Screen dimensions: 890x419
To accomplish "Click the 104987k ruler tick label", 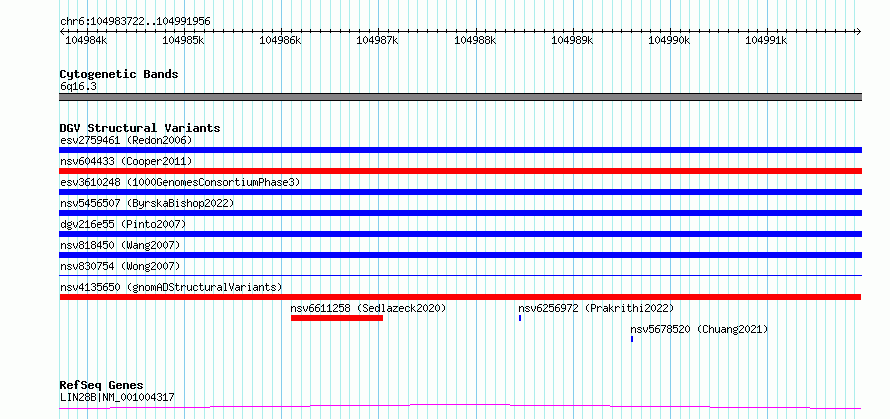I will 377,40.
